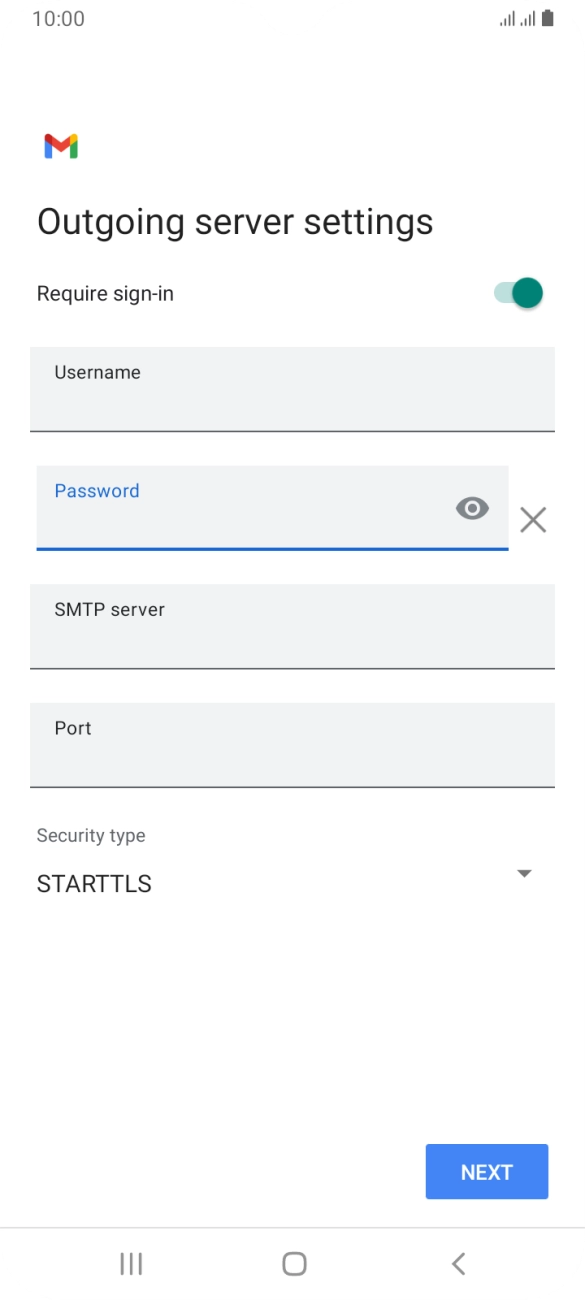Click the Require sign-in label
This screenshot has height=1300, width=585.
point(104,293)
